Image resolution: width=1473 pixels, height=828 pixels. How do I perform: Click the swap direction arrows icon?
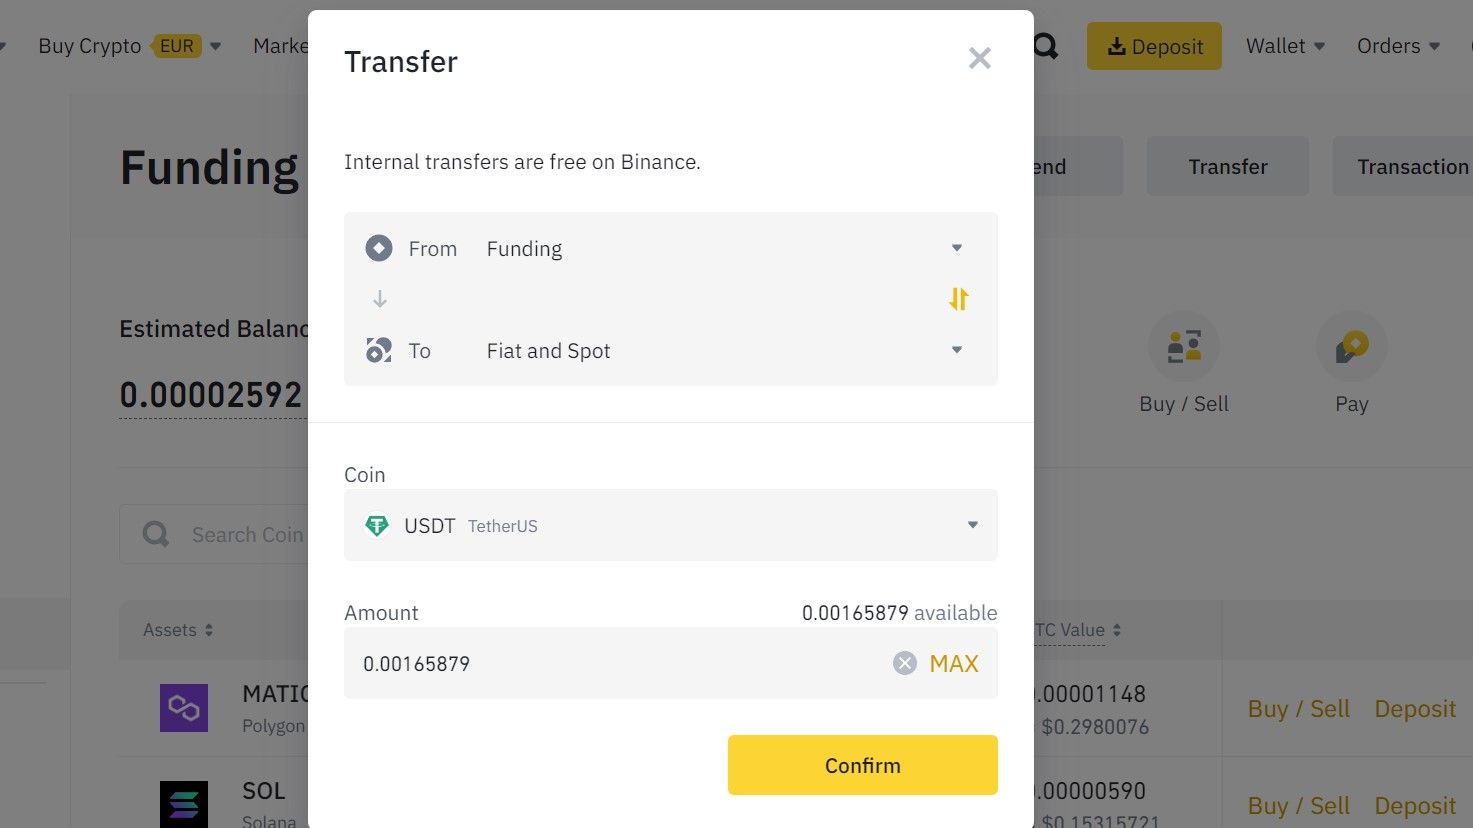coord(957,298)
